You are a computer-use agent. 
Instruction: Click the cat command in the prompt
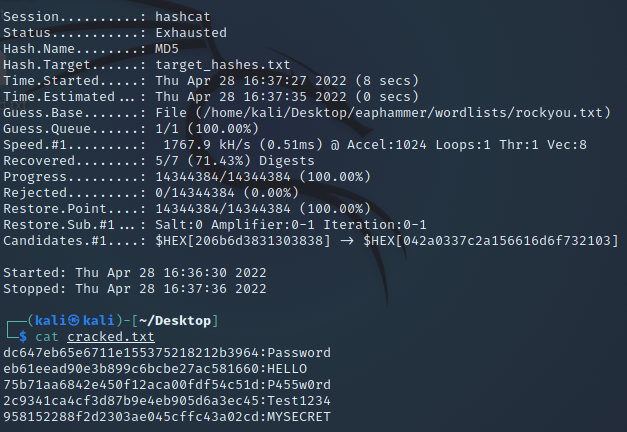click(47, 337)
